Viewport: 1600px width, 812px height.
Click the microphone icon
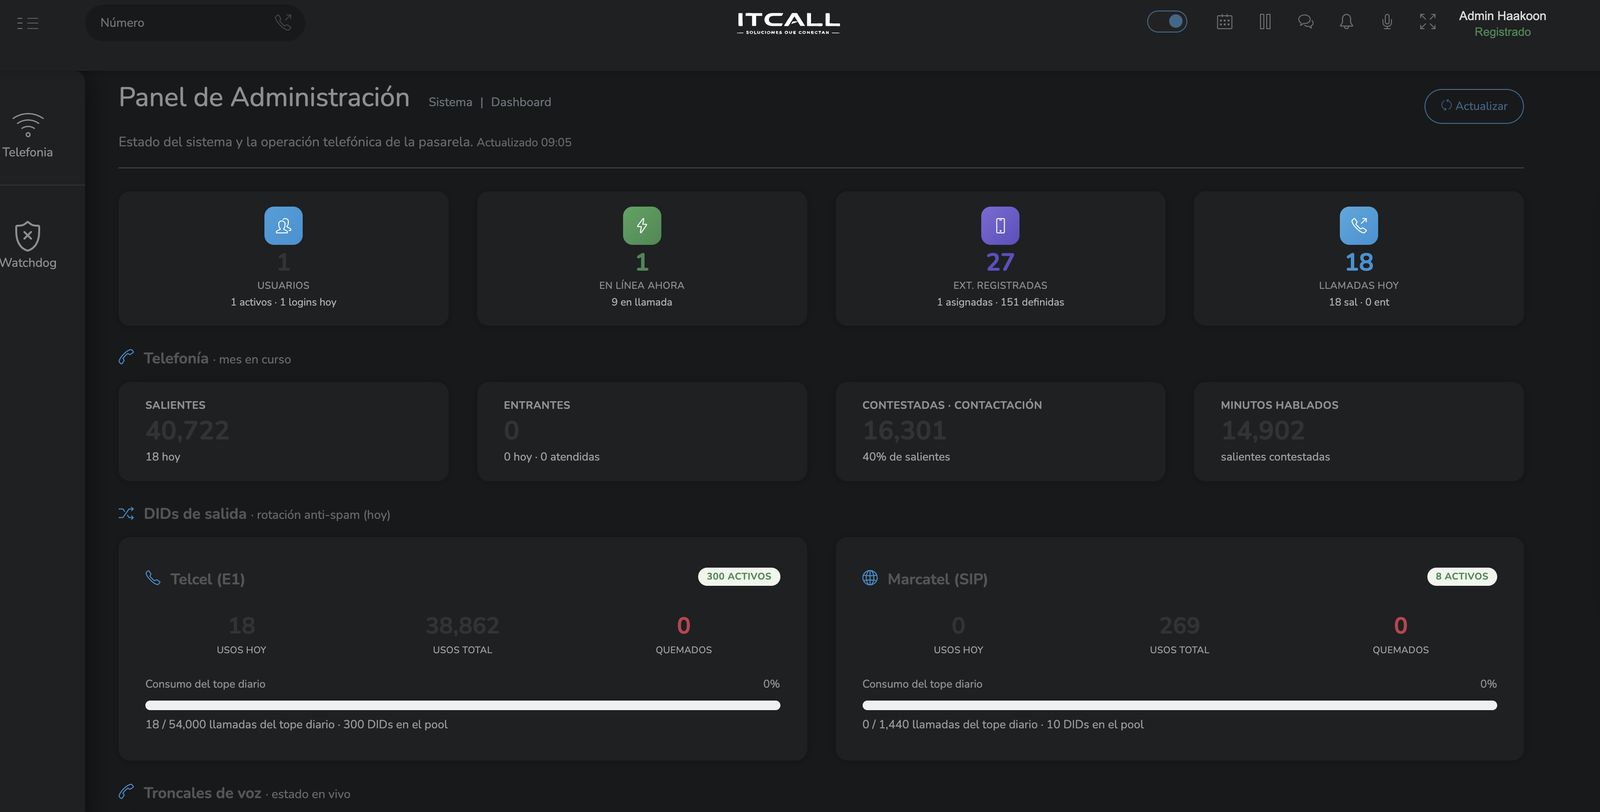point(1387,22)
